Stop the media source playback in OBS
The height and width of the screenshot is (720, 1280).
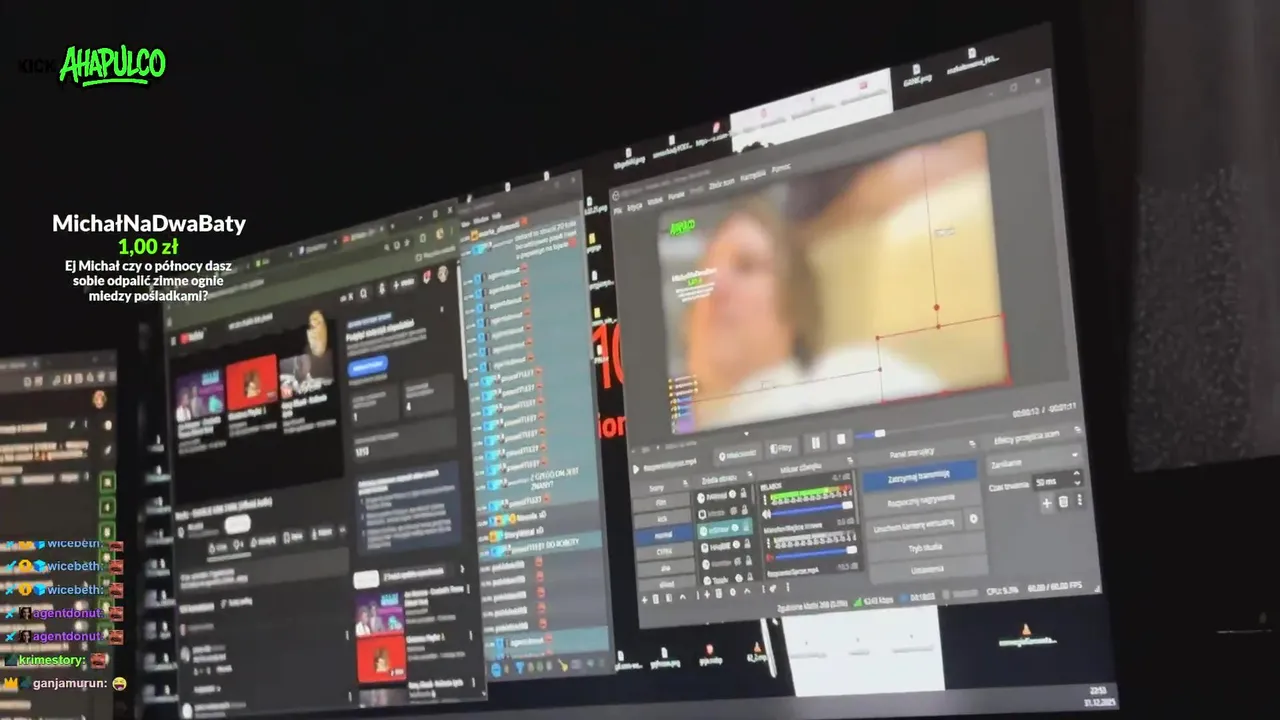[841, 439]
